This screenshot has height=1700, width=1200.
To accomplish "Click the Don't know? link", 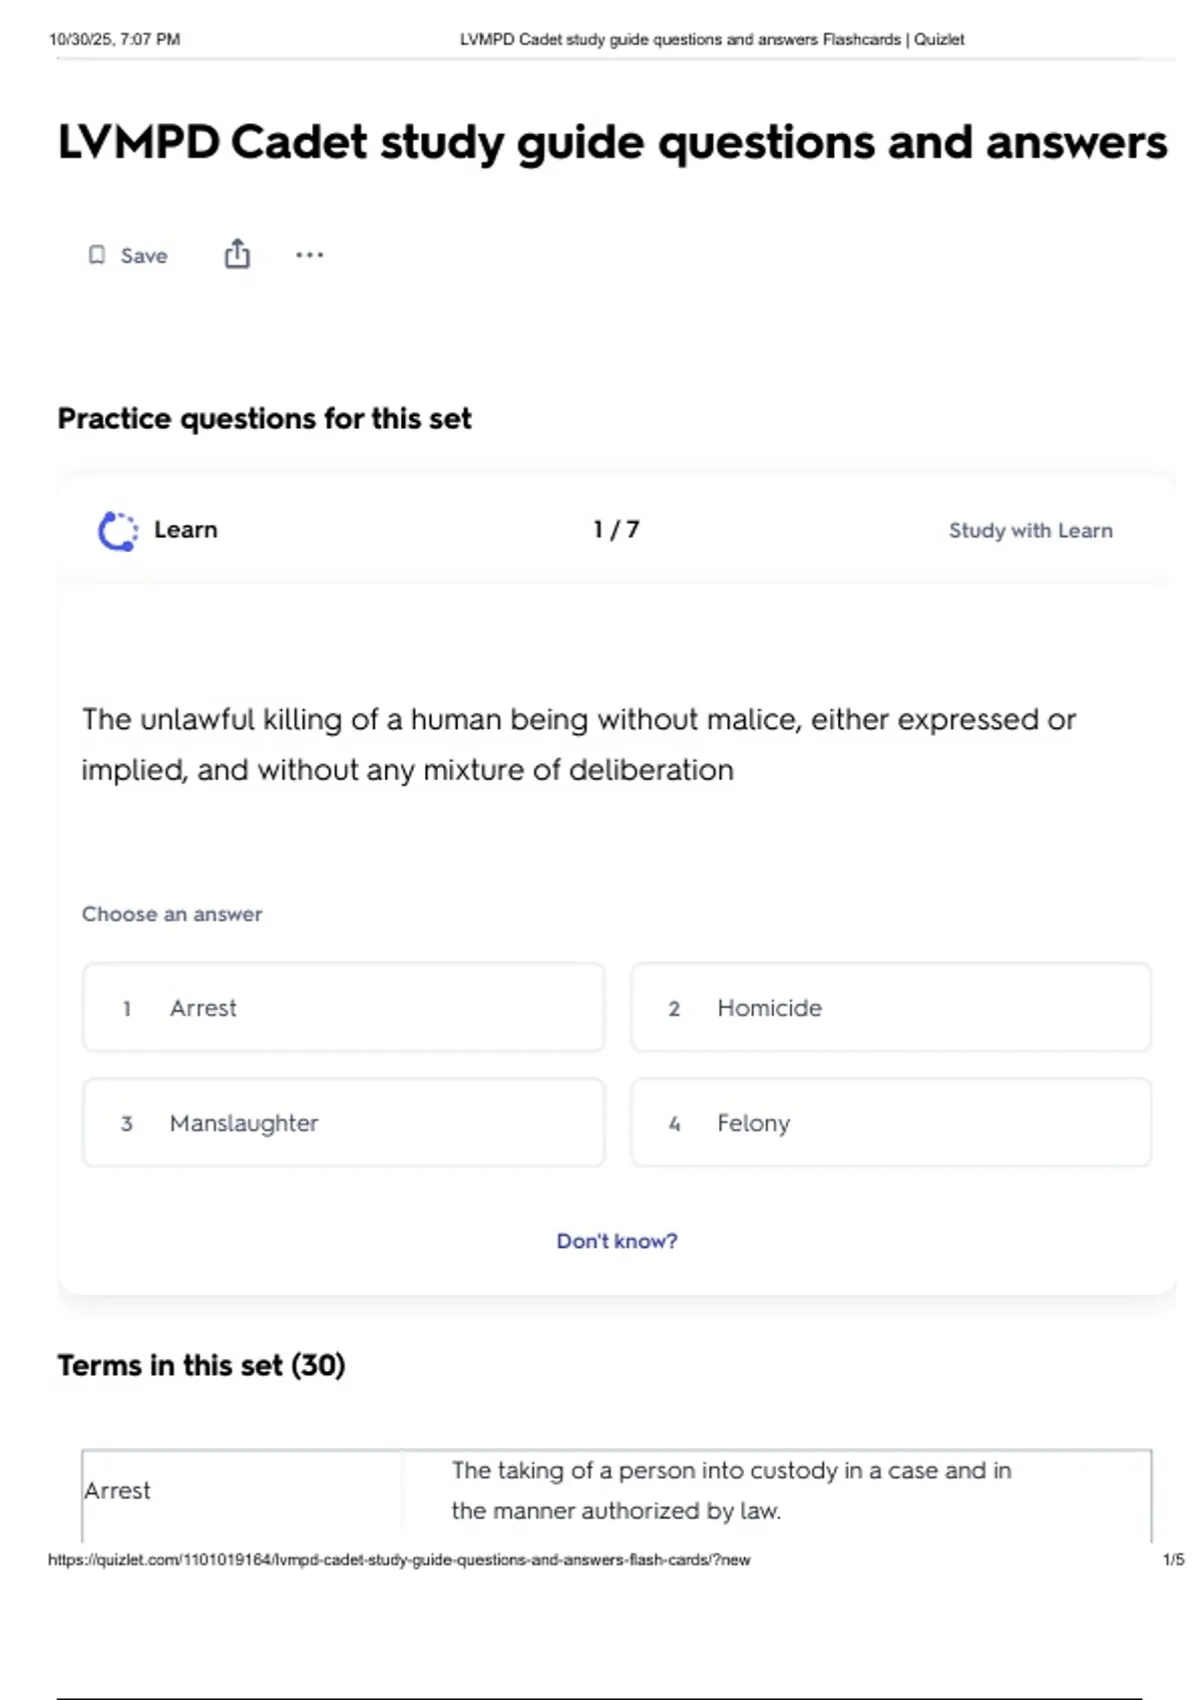I will [x=617, y=1241].
